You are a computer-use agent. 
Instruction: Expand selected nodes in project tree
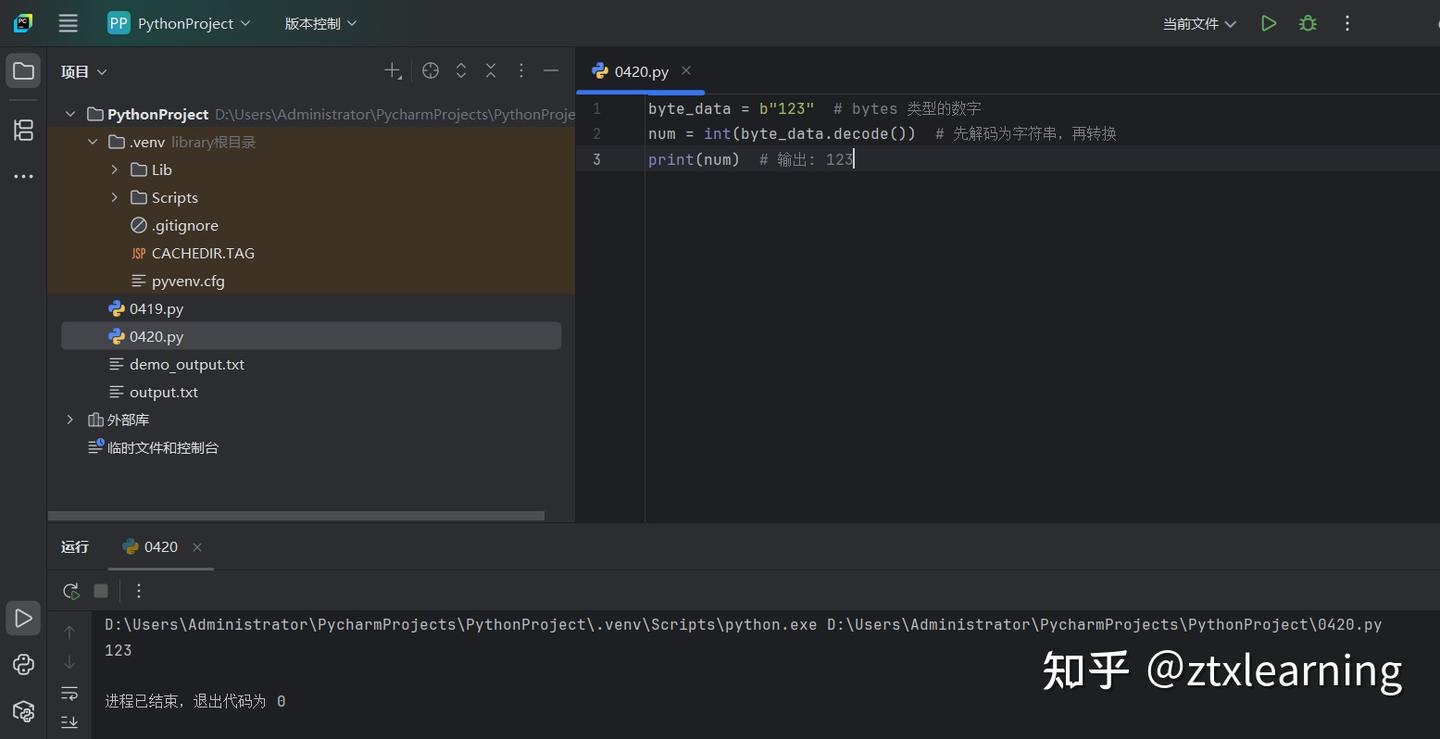pyautogui.click(x=461, y=71)
